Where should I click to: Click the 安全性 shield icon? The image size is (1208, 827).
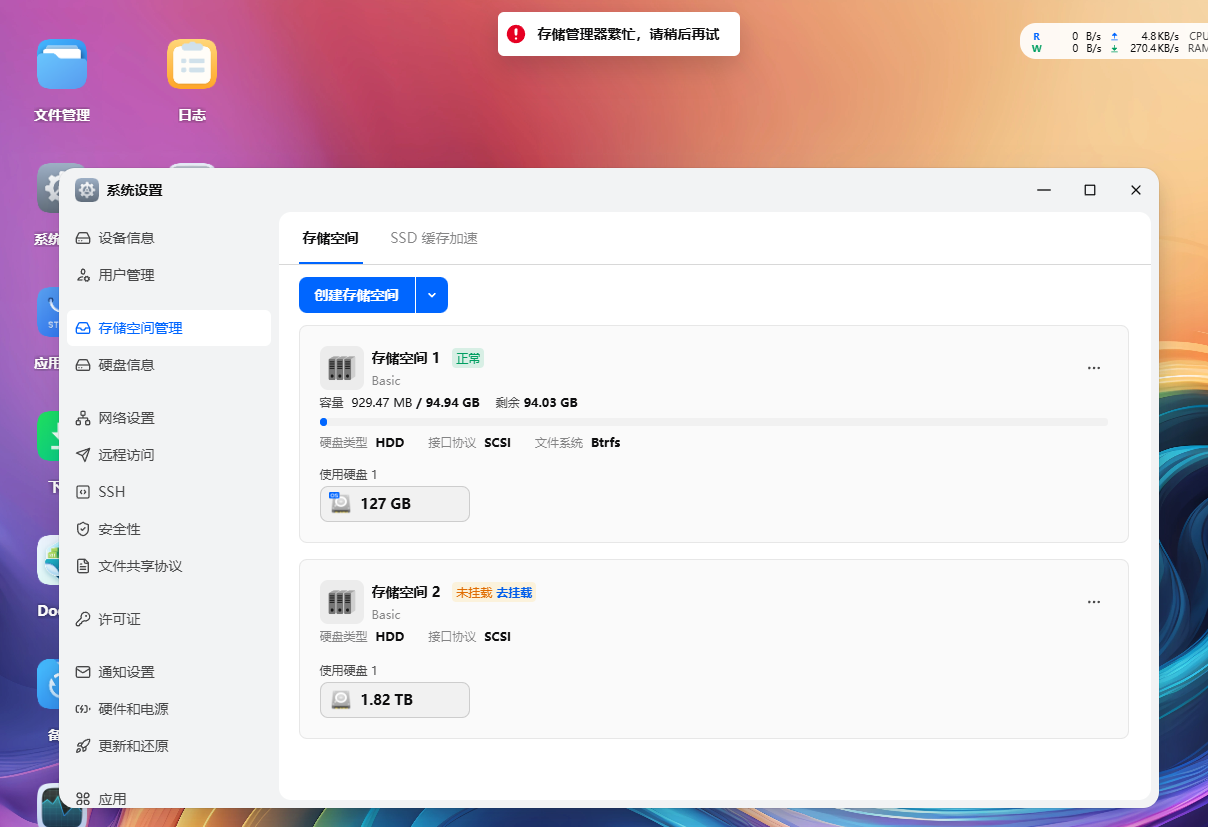pyautogui.click(x=83, y=529)
